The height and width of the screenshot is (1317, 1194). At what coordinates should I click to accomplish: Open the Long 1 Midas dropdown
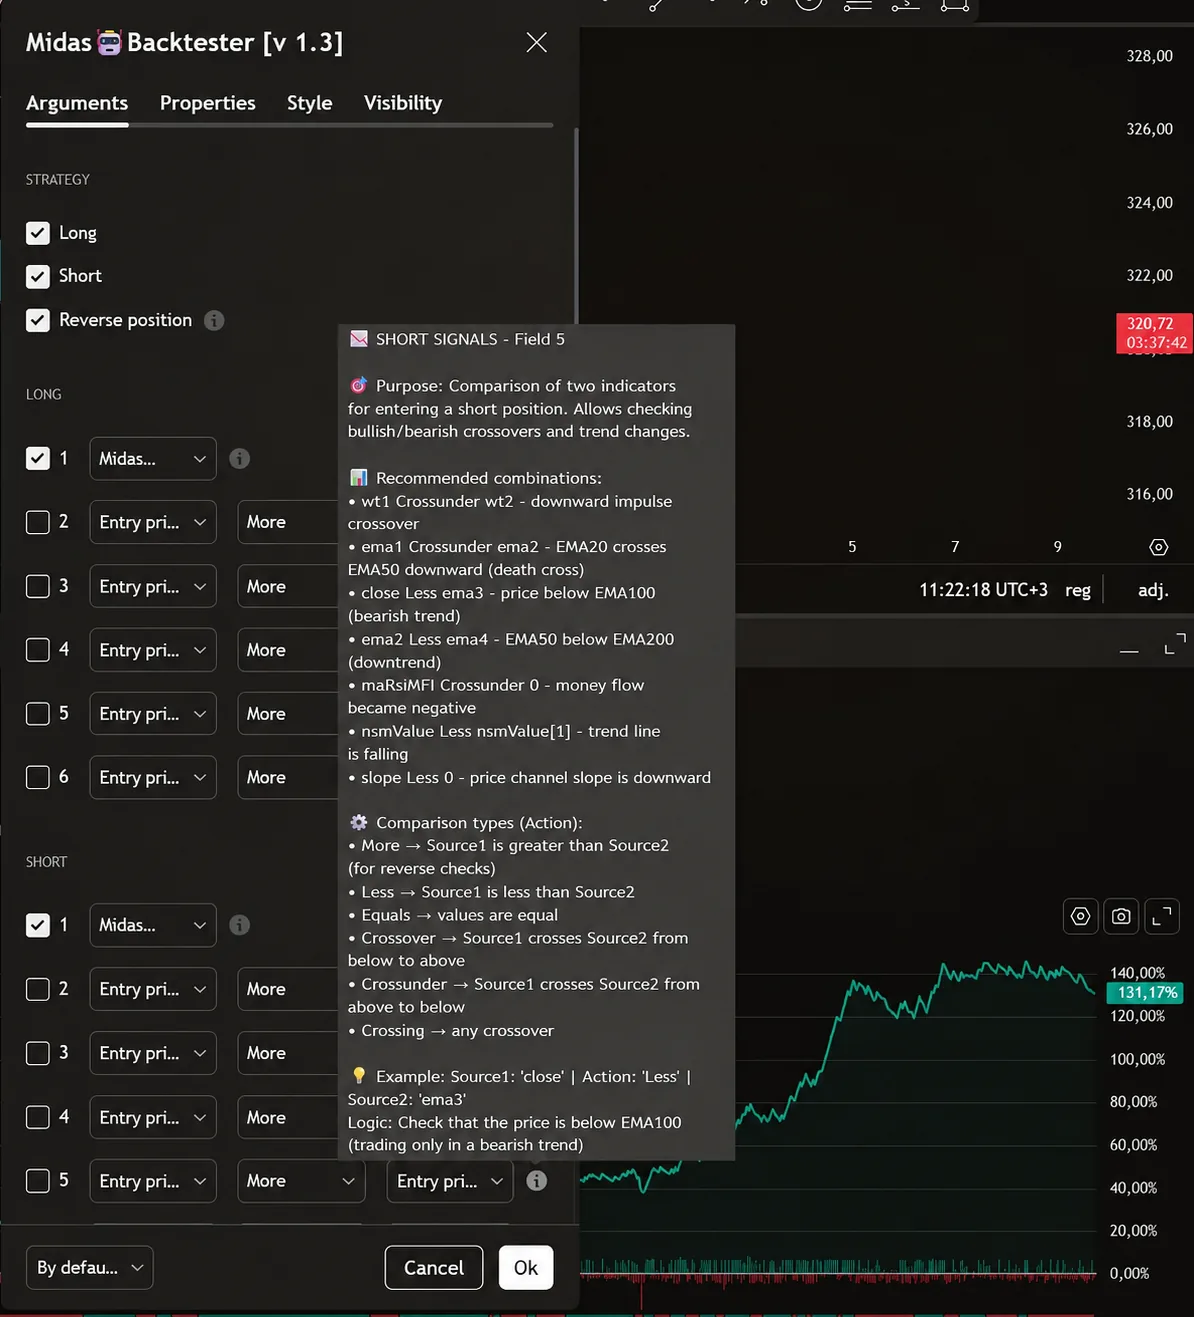click(x=153, y=459)
